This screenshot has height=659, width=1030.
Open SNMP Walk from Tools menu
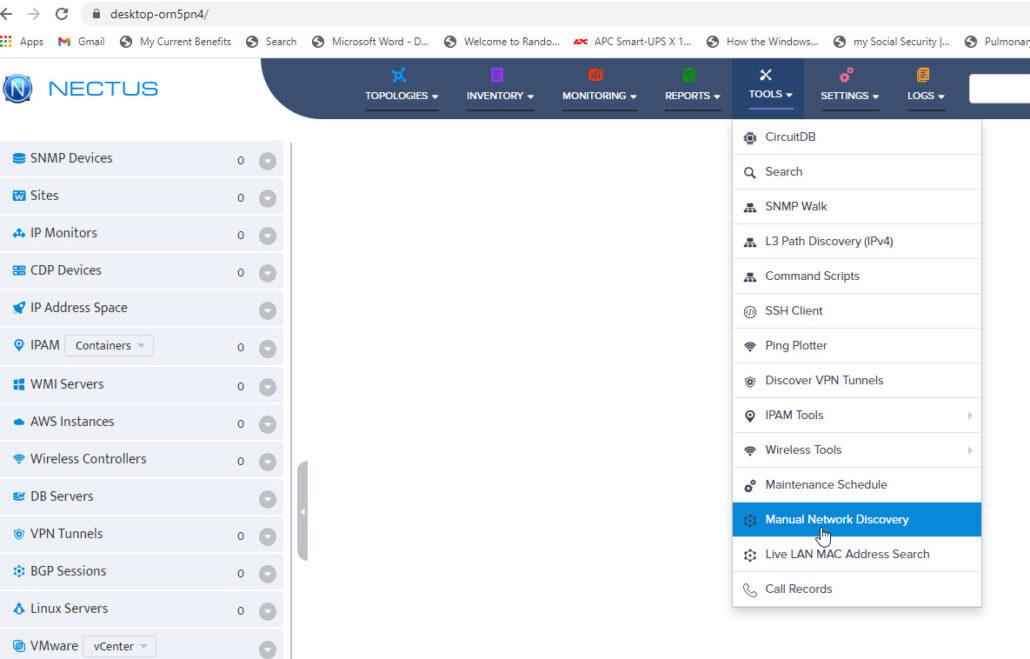pos(796,207)
